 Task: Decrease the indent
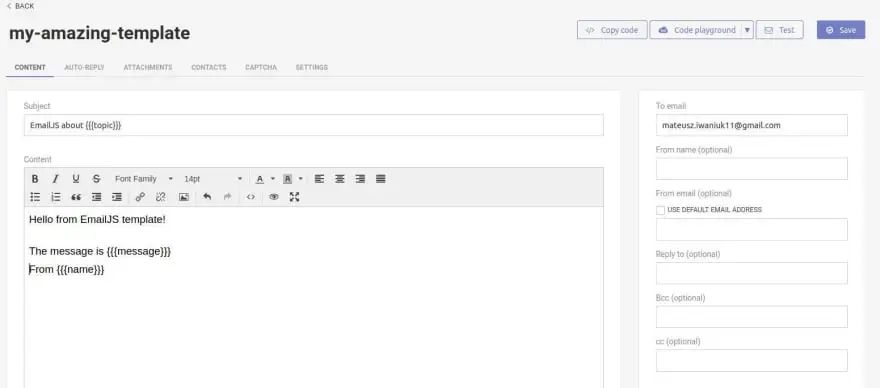coord(97,197)
